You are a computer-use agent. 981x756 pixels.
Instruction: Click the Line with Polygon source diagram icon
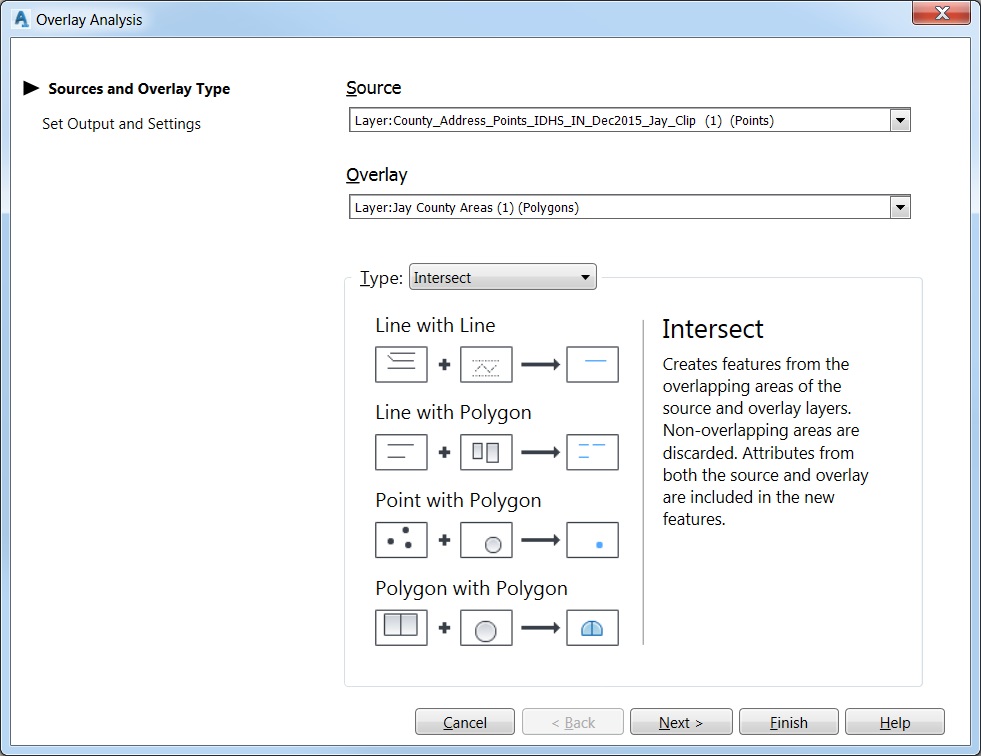[x=401, y=452]
